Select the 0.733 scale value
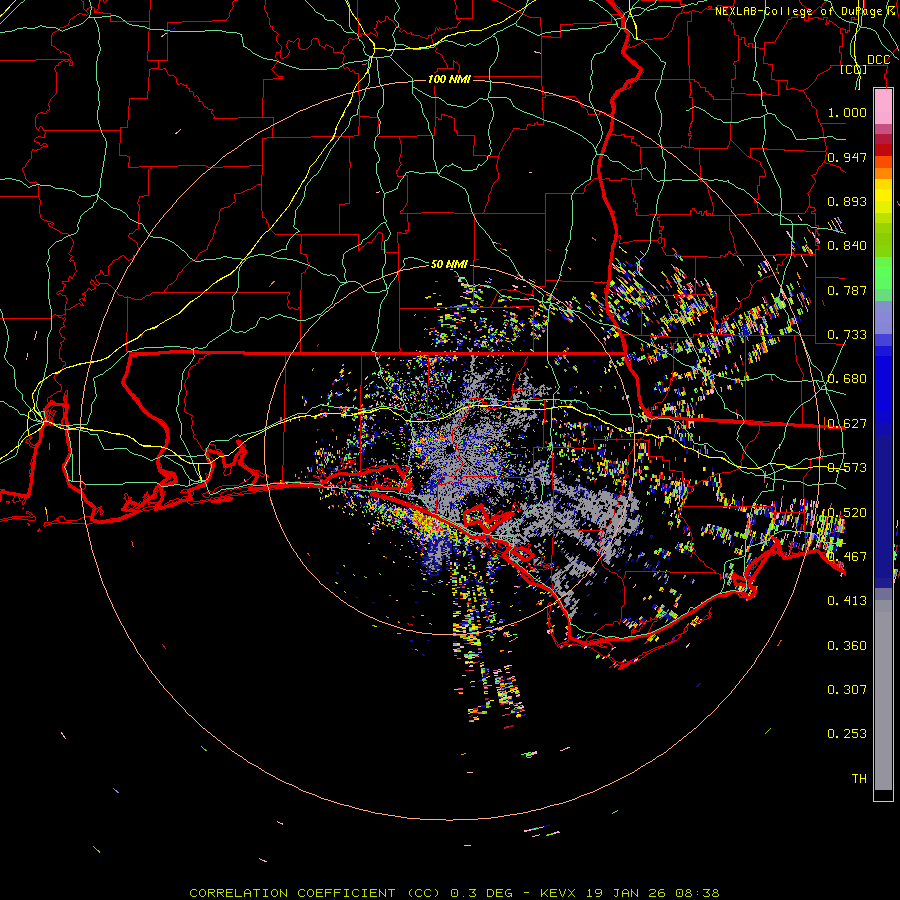 [x=847, y=335]
